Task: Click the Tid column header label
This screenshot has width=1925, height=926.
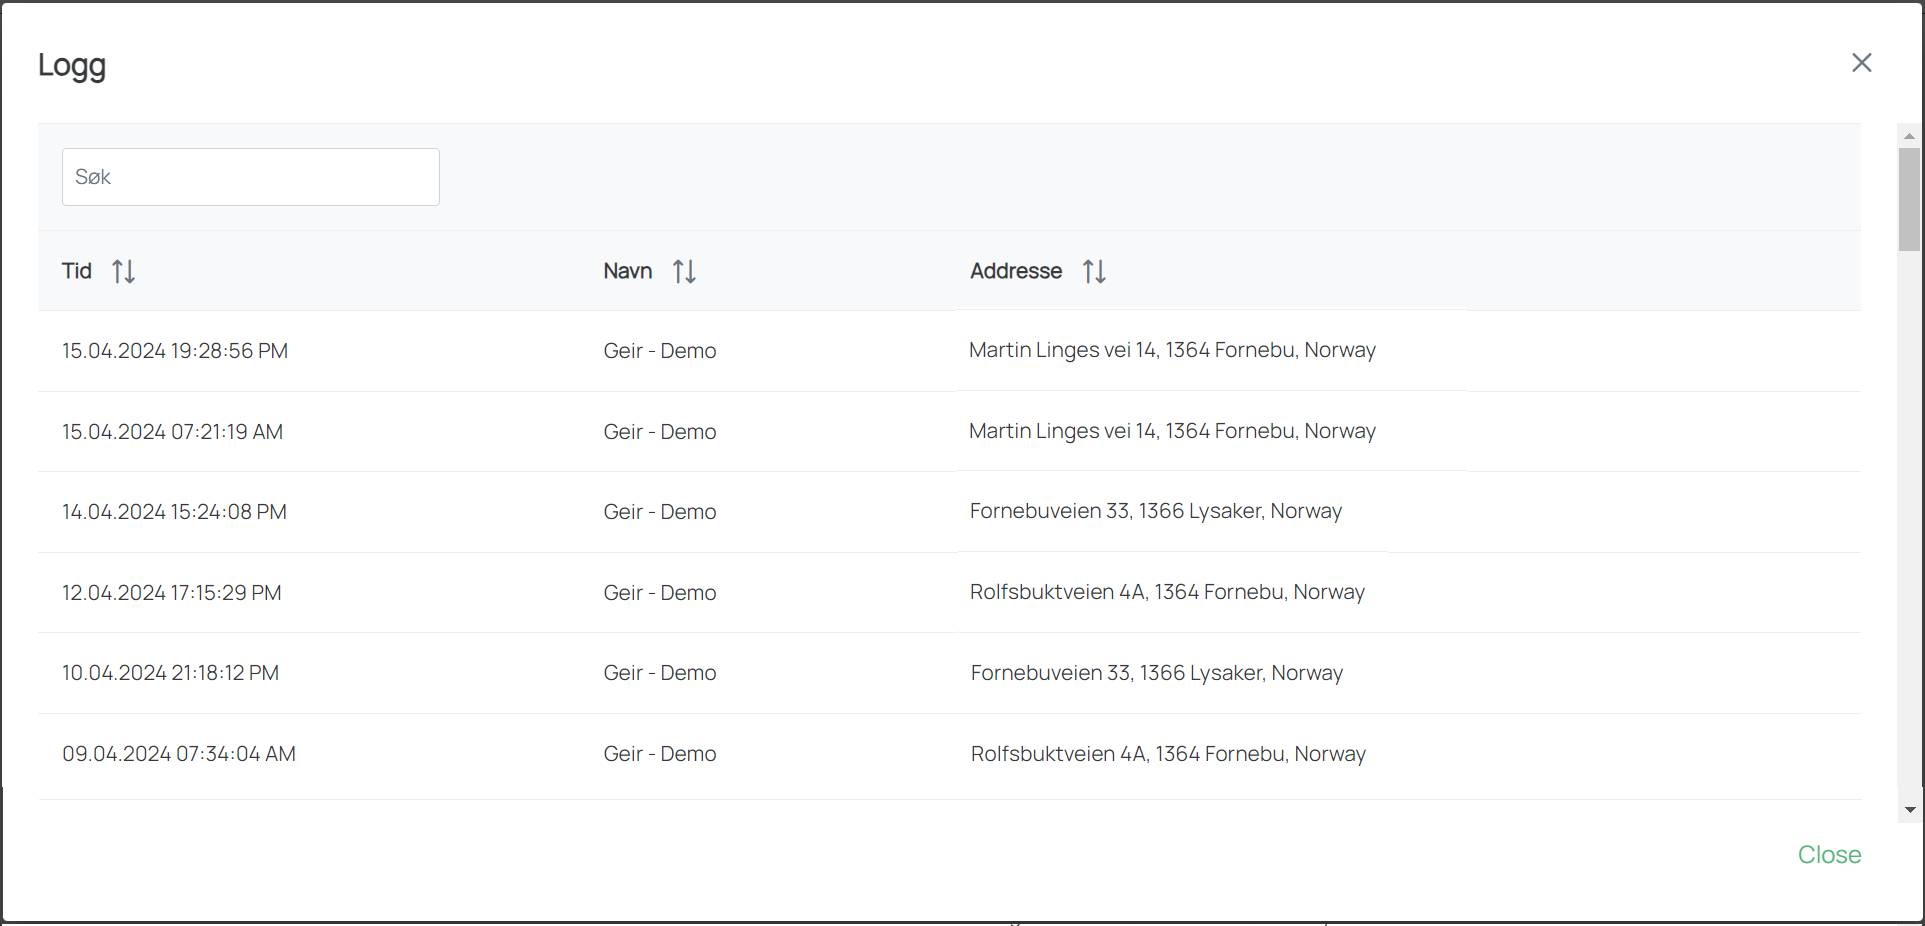Action: tap(77, 271)
